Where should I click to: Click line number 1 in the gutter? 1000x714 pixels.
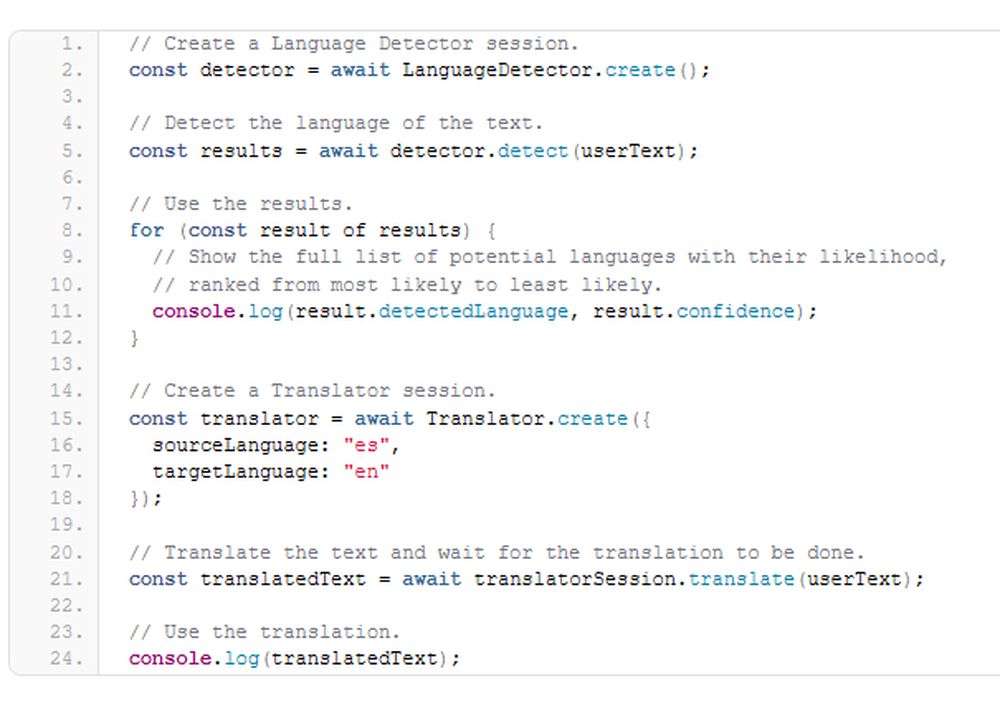pos(72,43)
